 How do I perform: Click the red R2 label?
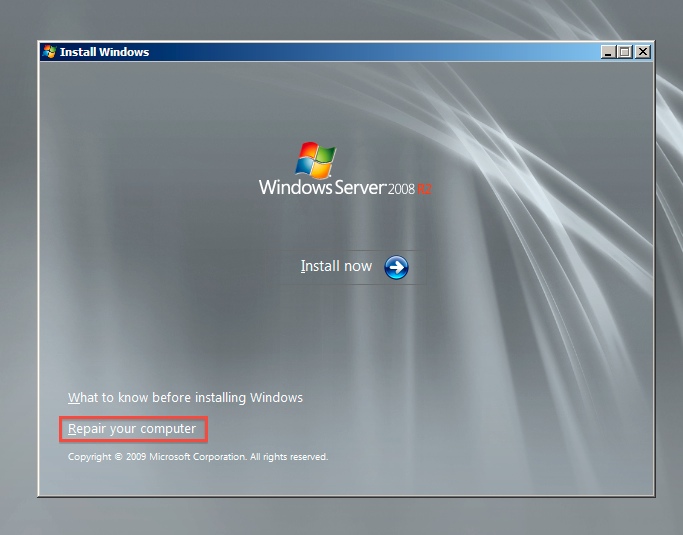pyautogui.click(x=424, y=189)
